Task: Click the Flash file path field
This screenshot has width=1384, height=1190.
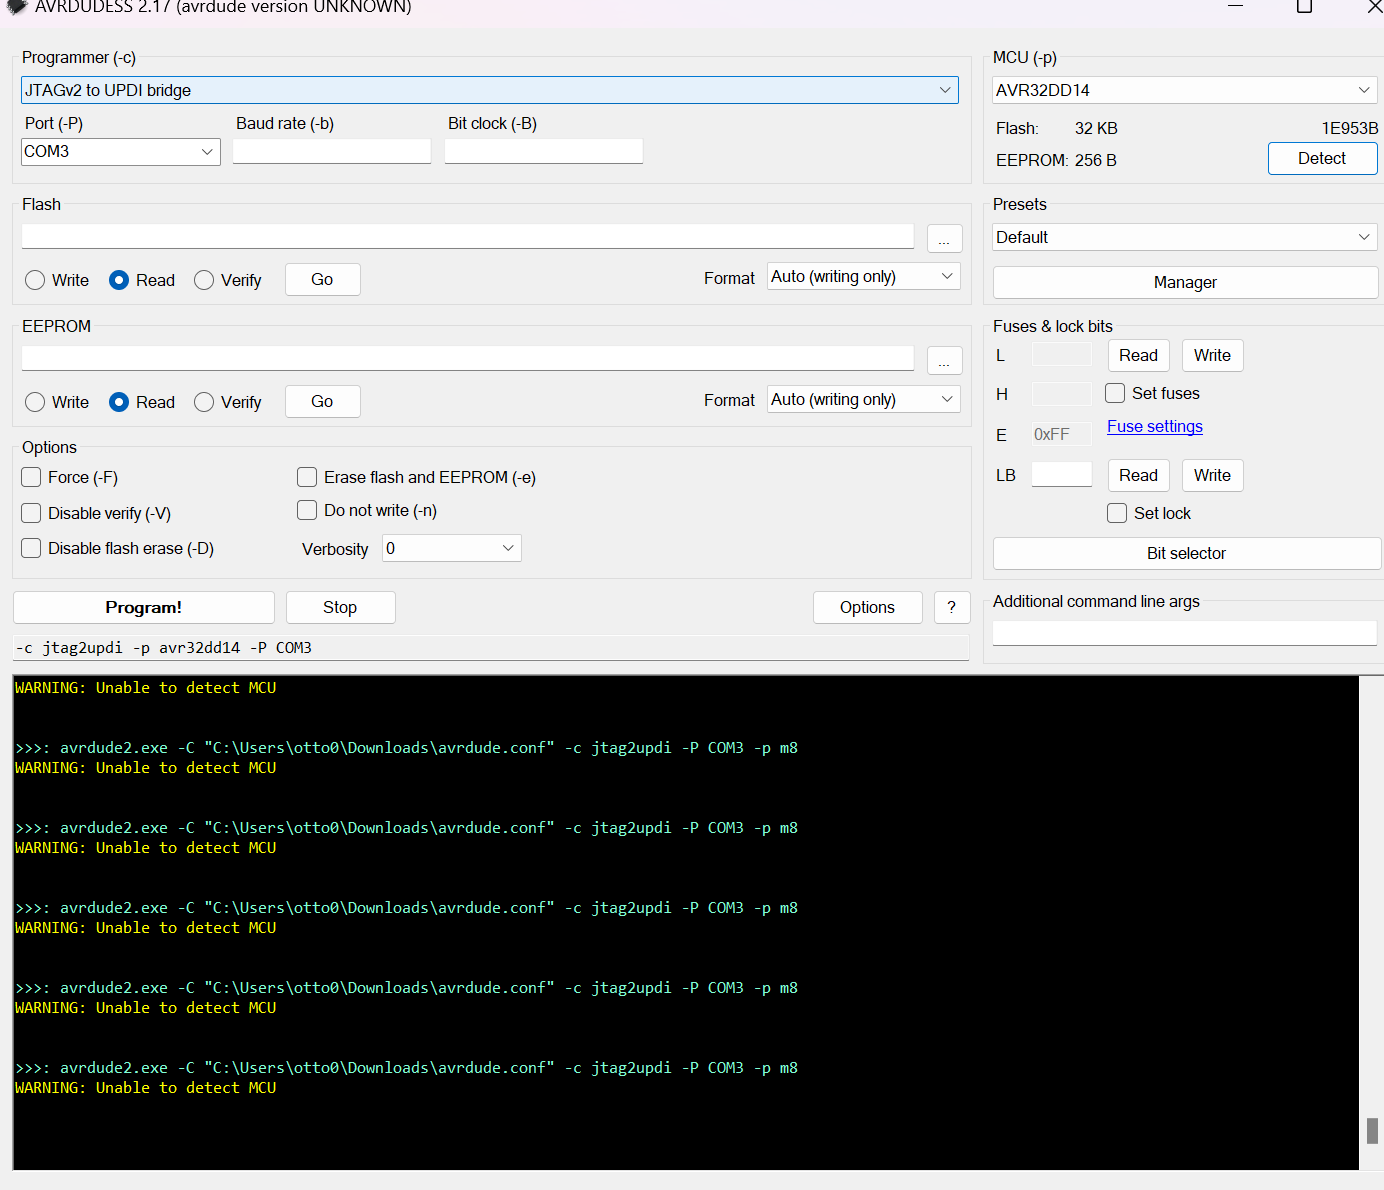Action: 468,236
